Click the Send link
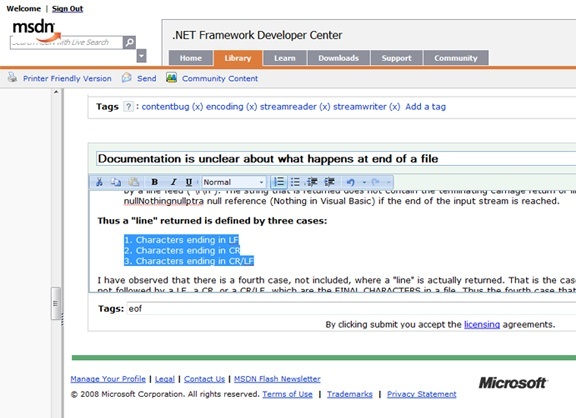 [x=147, y=79]
